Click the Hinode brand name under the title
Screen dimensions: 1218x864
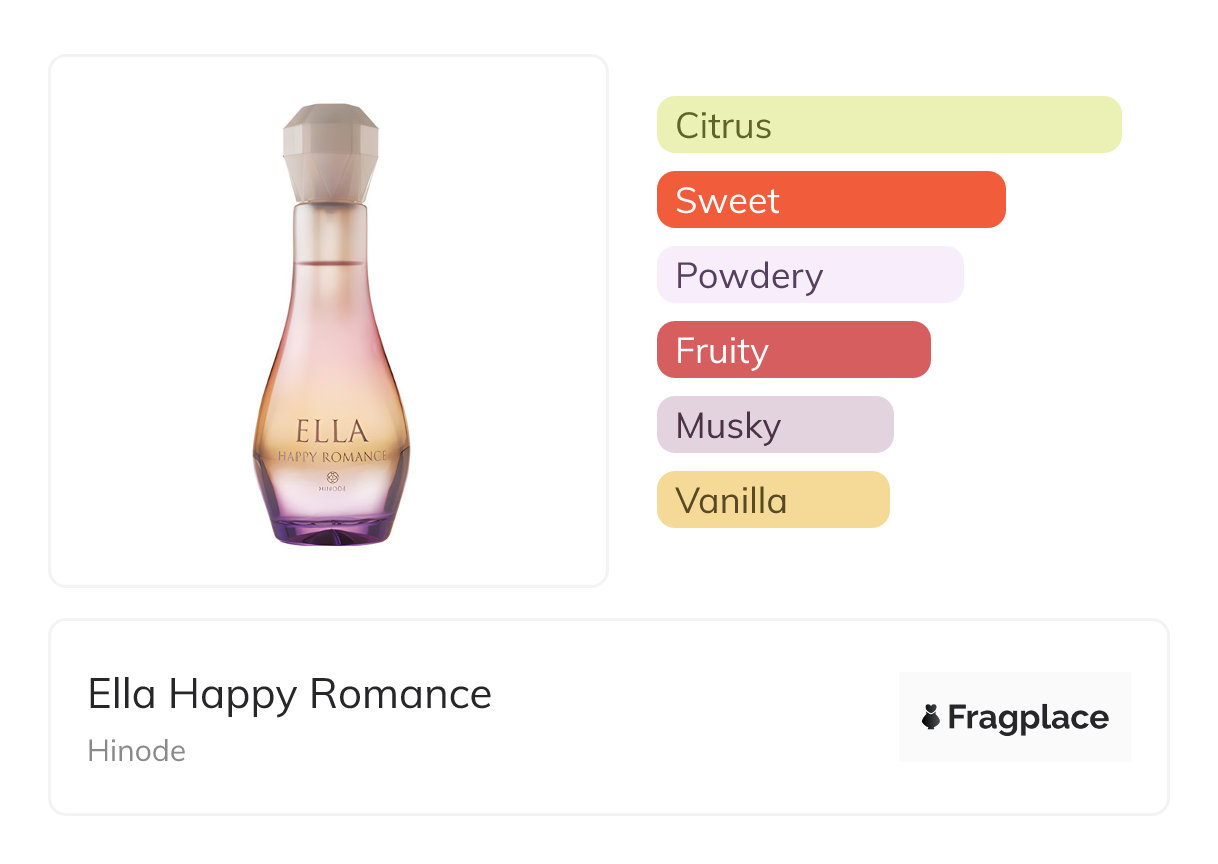[136, 751]
